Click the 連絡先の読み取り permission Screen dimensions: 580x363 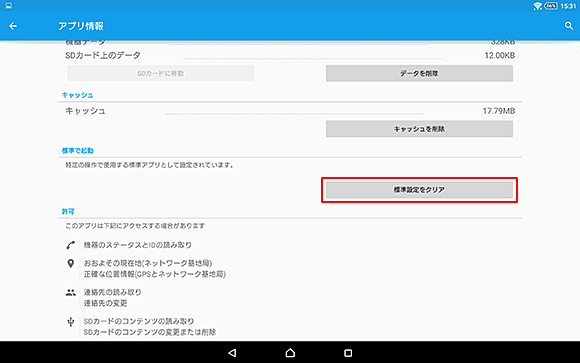coord(112,292)
